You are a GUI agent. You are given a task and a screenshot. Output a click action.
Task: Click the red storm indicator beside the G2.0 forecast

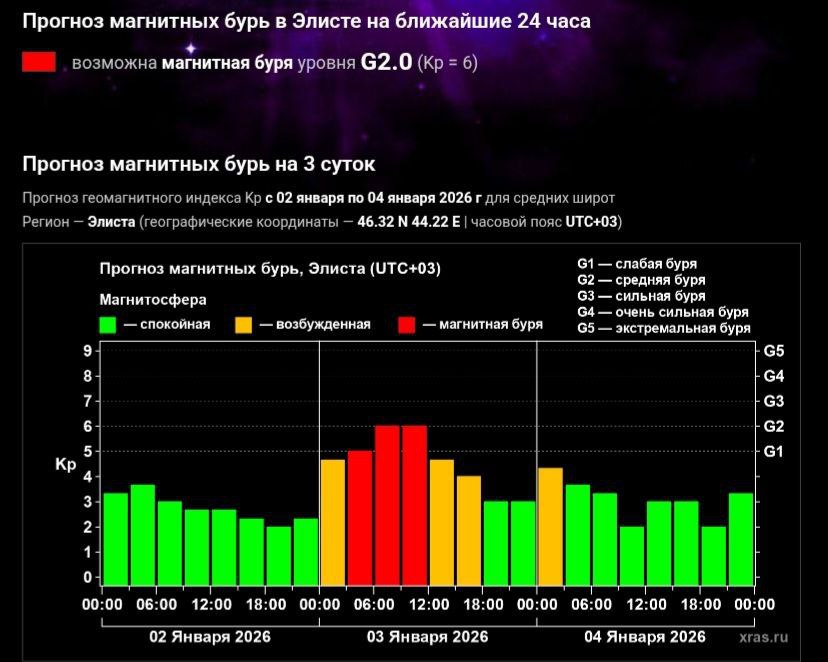point(39,62)
